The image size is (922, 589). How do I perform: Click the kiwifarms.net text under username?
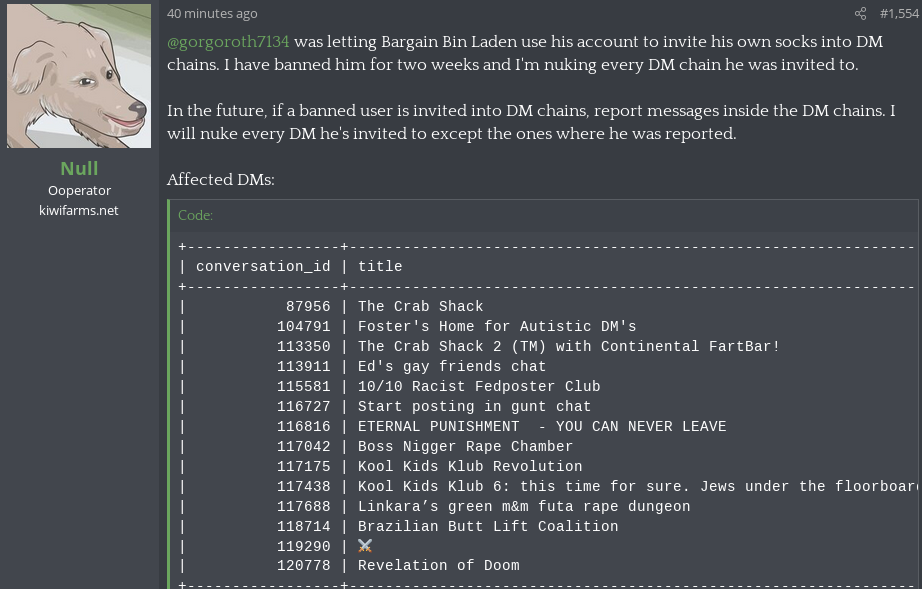coord(79,210)
